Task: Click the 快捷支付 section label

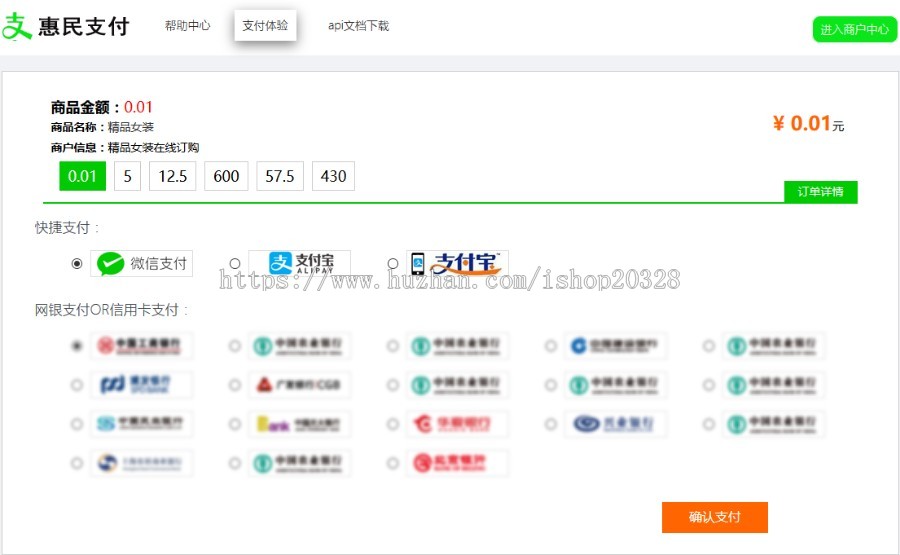Action: (x=67, y=228)
